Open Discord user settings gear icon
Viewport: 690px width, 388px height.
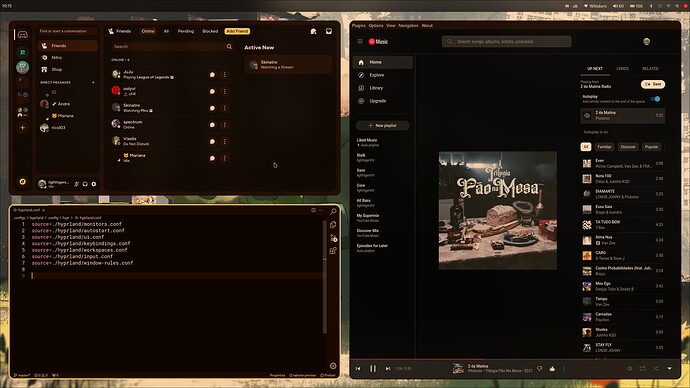94,184
